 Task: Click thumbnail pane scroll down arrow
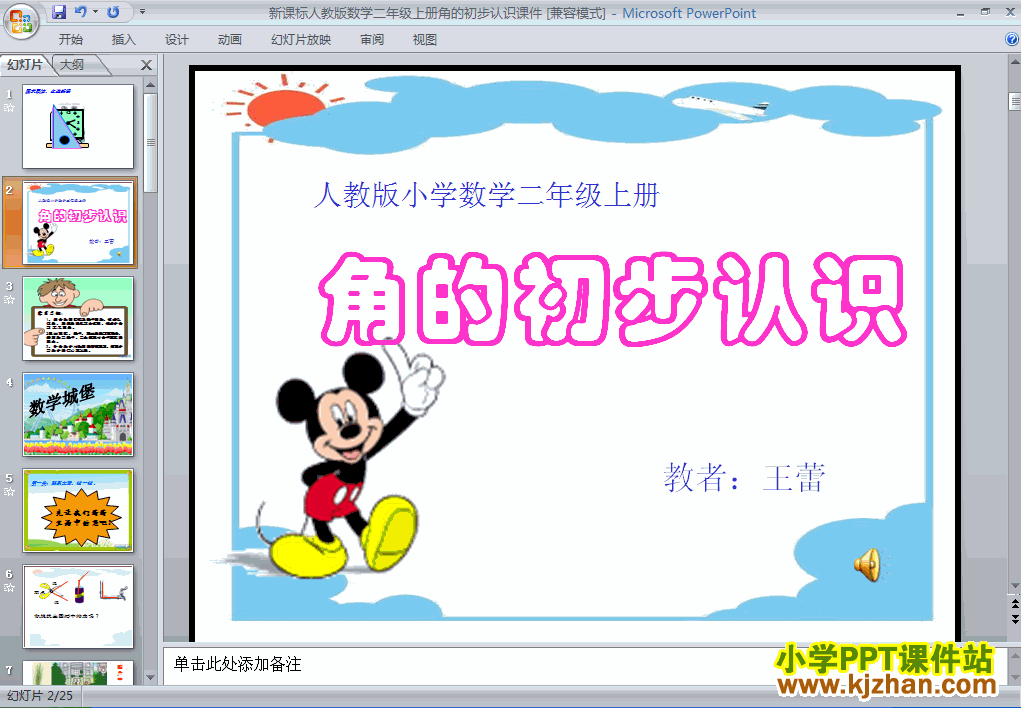150,677
